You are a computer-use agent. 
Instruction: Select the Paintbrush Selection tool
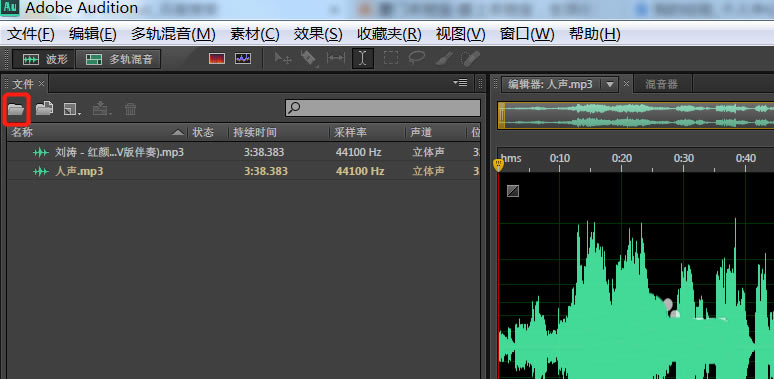click(444, 59)
